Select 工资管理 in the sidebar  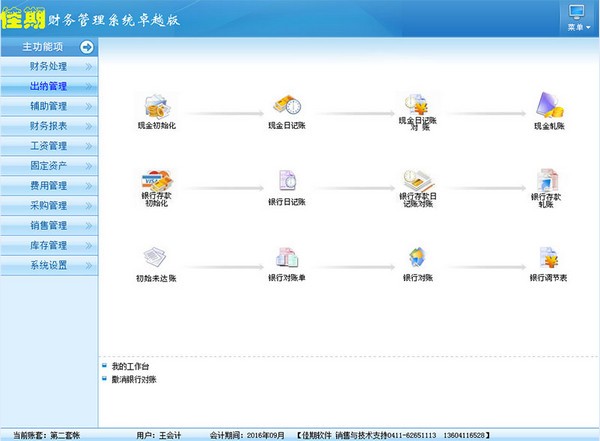pyautogui.click(x=49, y=146)
